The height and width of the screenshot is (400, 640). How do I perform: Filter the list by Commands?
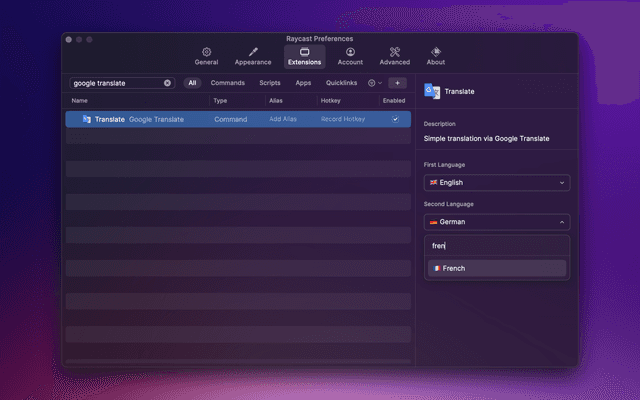click(x=228, y=83)
